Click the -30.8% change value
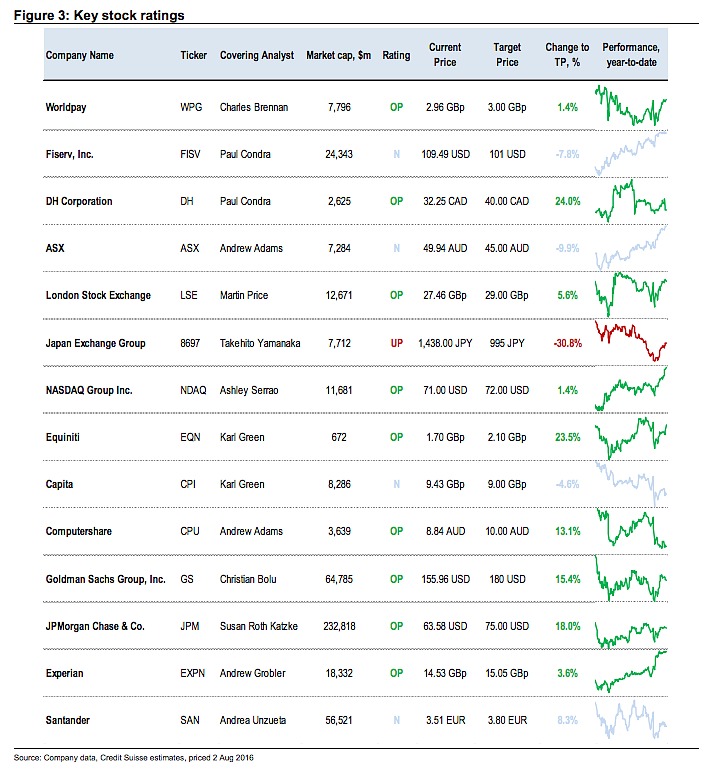711x775 pixels. [x=567, y=343]
